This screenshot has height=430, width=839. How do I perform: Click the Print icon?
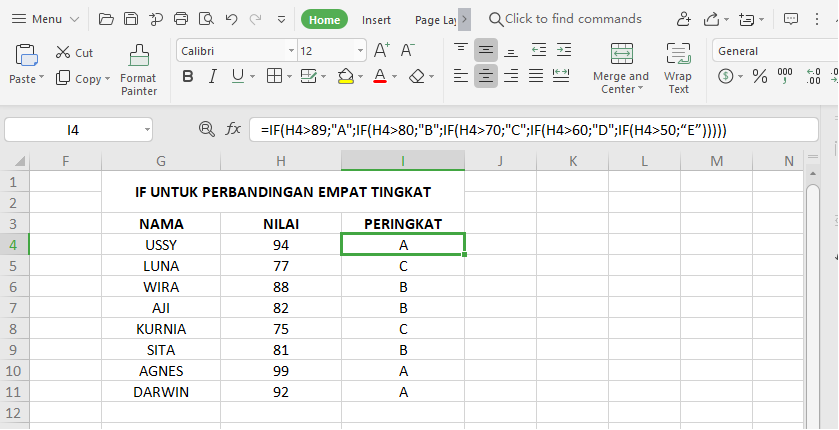(x=181, y=19)
